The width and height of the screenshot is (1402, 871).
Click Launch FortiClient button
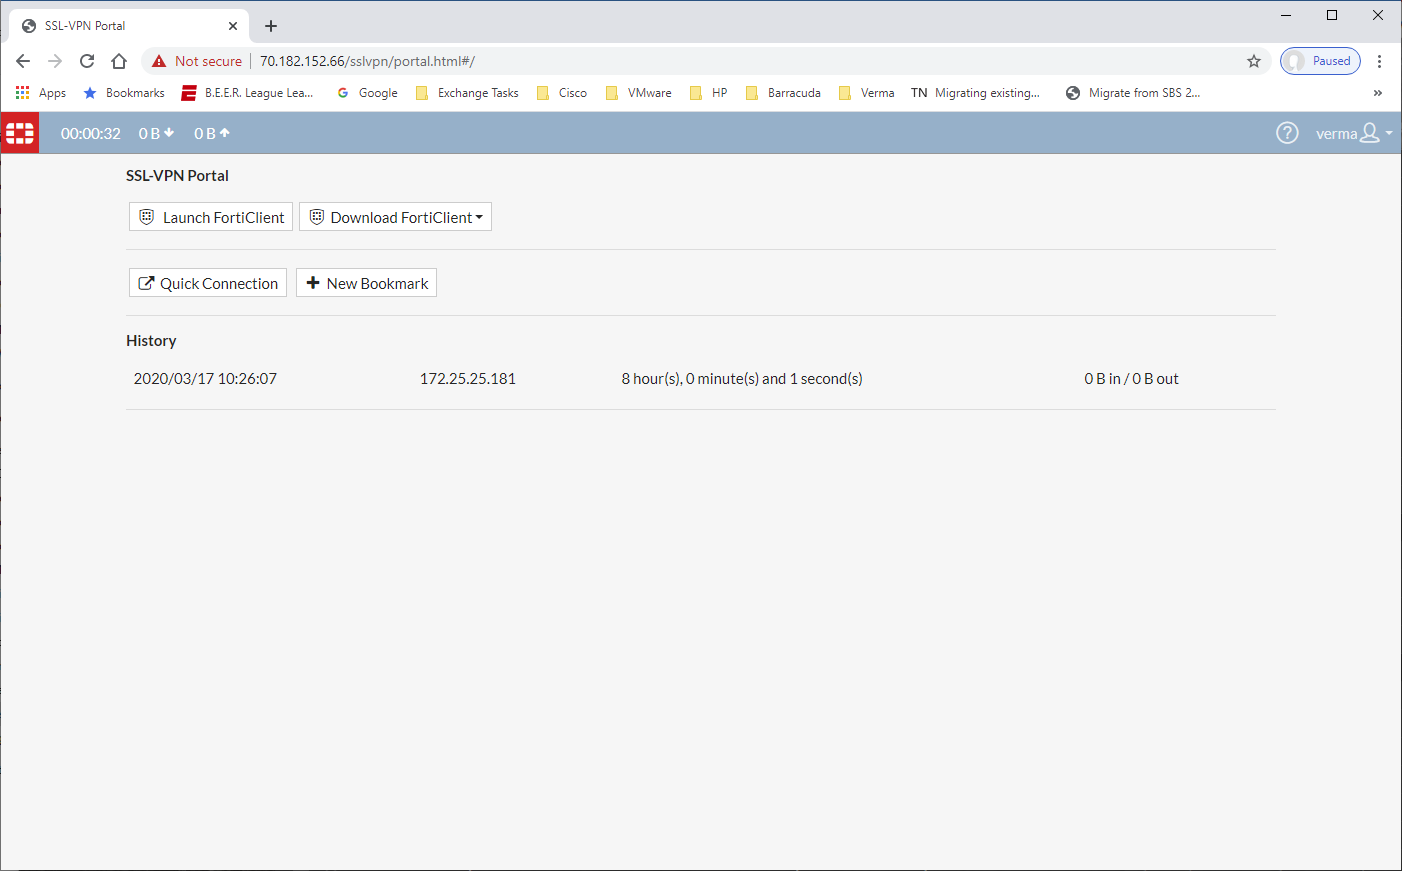pyautogui.click(x=211, y=217)
